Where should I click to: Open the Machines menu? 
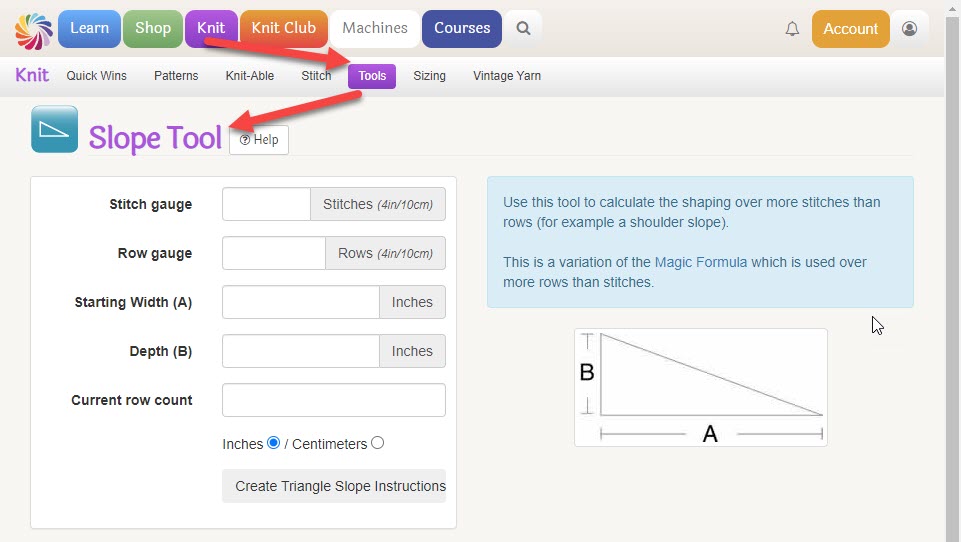point(374,28)
